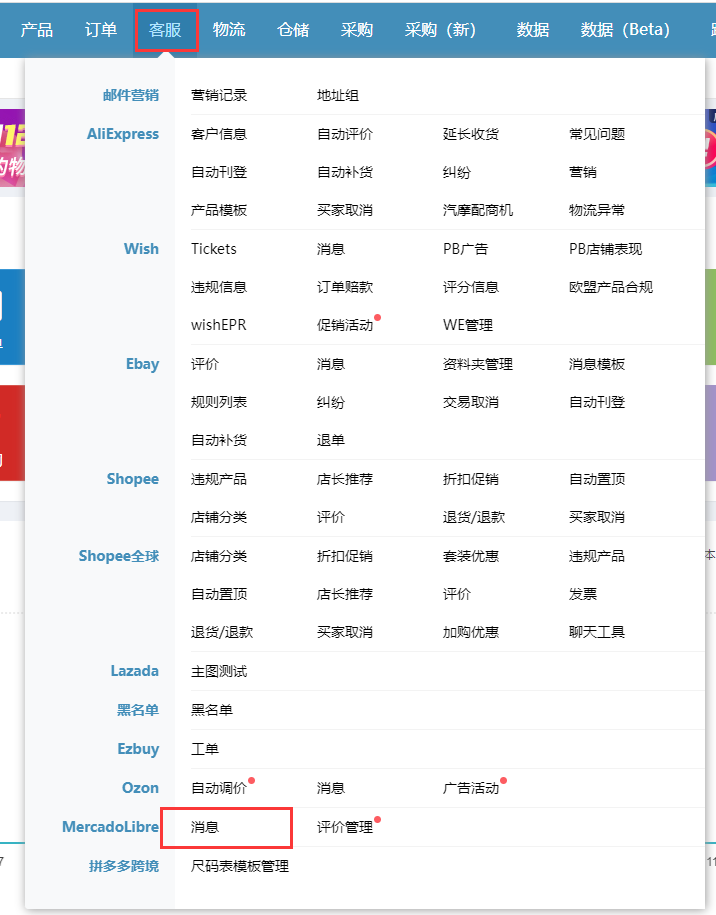Open 自动置顶 in Shopee section

coord(597,479)
